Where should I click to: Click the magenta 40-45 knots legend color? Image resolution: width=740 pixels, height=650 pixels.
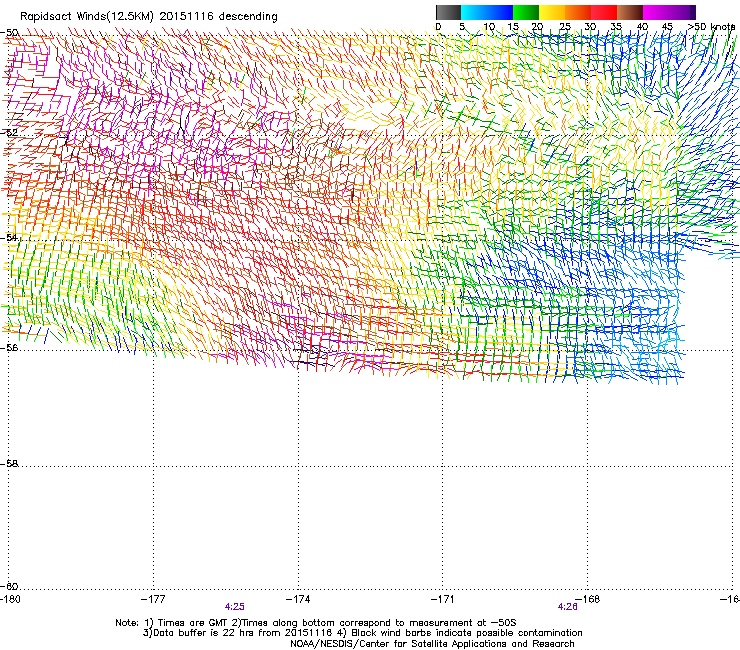[656, 12]
